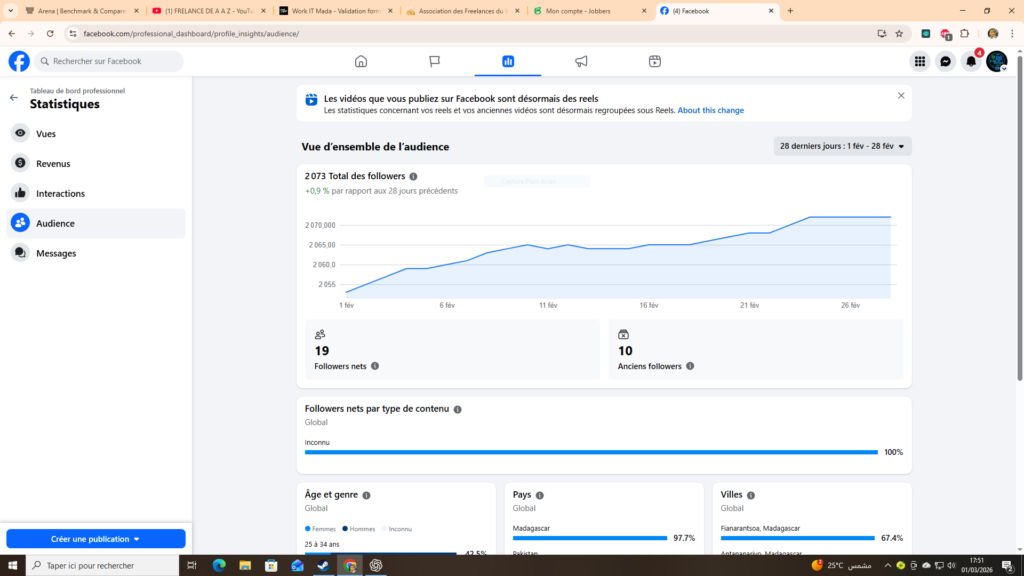Open the notifications bell
This screenshot has height=576, width=1024.
click(971, 61)
